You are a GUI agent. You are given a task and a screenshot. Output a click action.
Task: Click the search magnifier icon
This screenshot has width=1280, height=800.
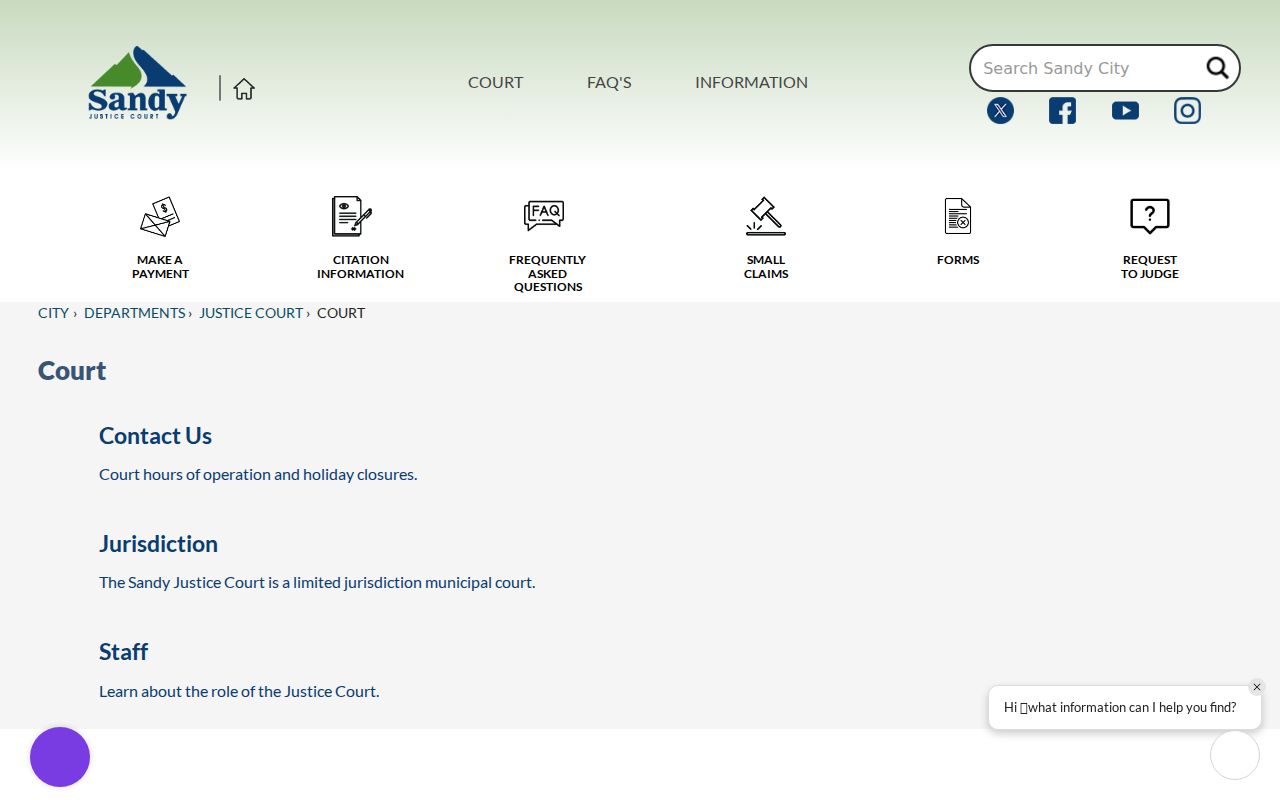(x=1217, y=68)
